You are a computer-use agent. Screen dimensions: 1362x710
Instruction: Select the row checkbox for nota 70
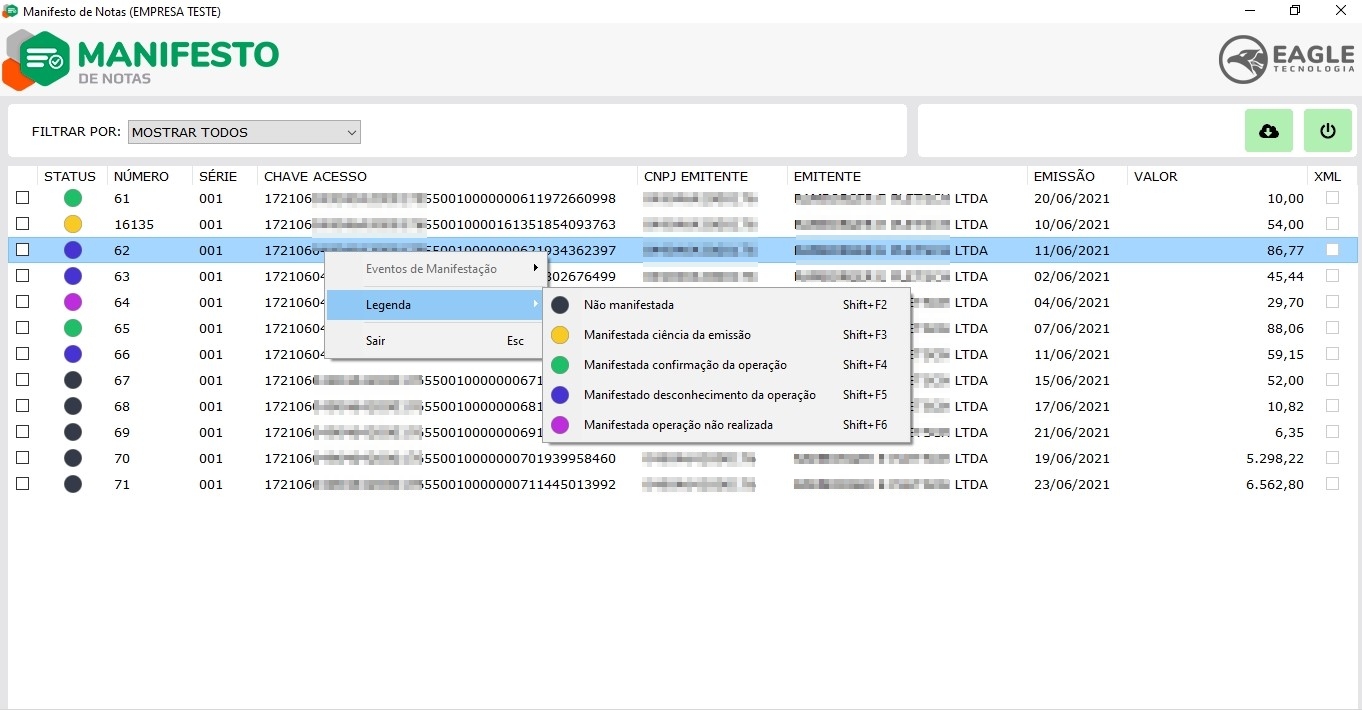pos(22,458)
